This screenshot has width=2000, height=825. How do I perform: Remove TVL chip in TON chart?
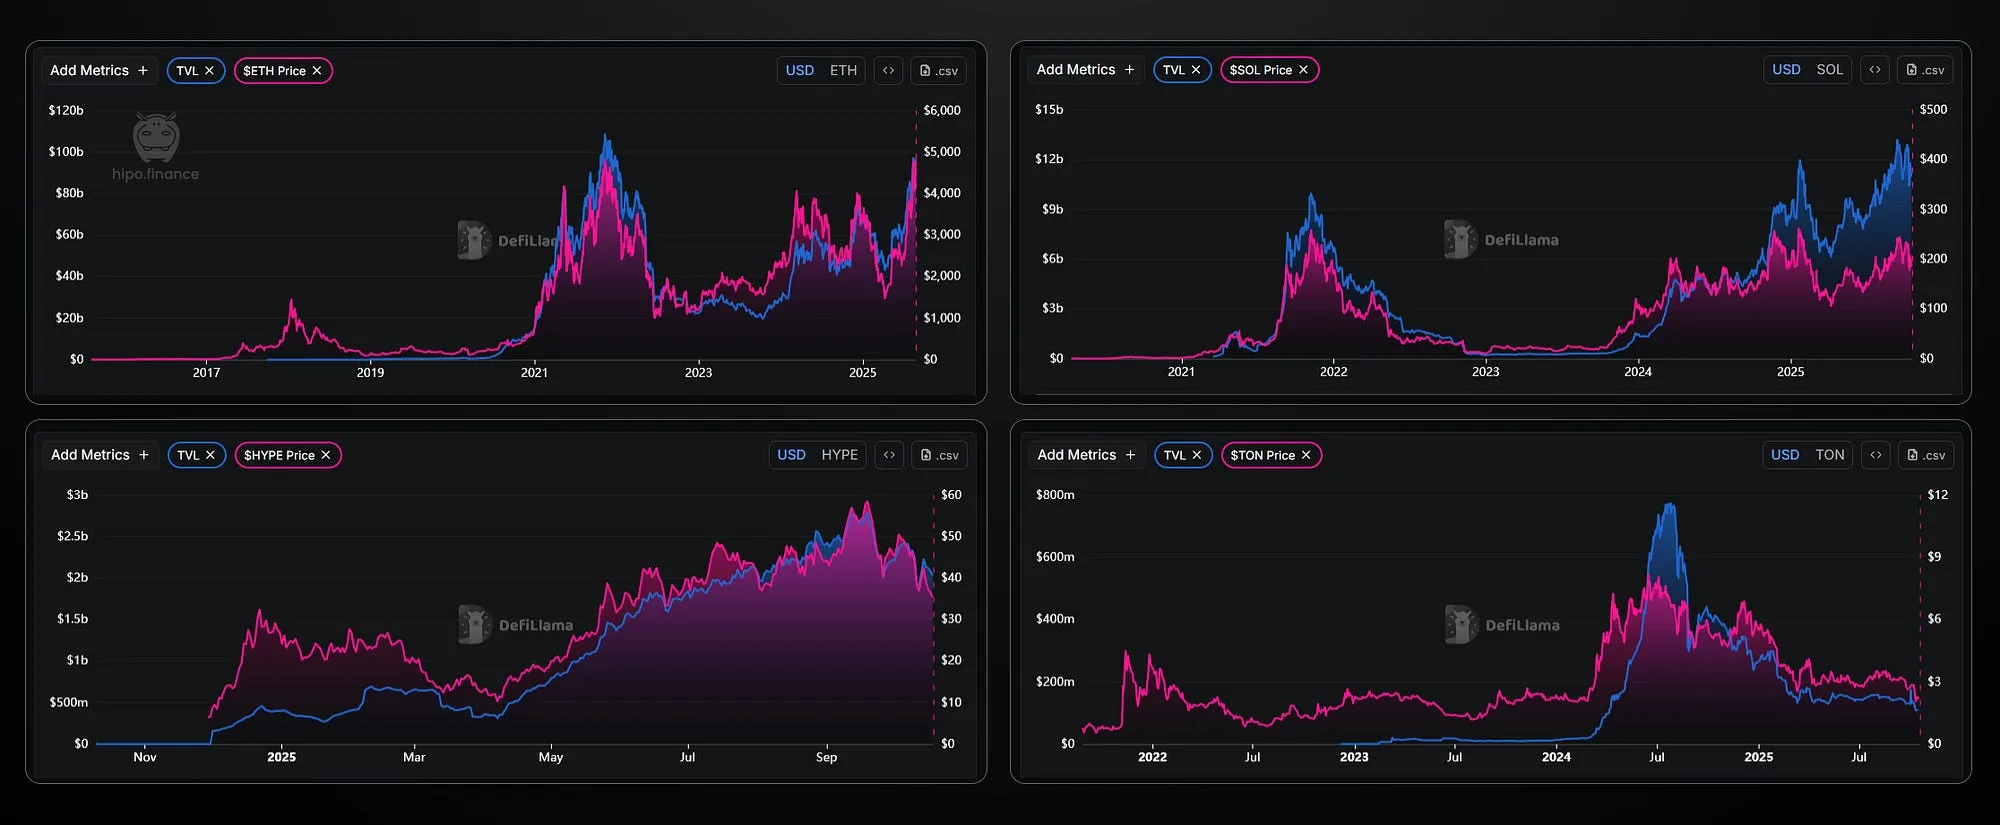click(1196, 455)
